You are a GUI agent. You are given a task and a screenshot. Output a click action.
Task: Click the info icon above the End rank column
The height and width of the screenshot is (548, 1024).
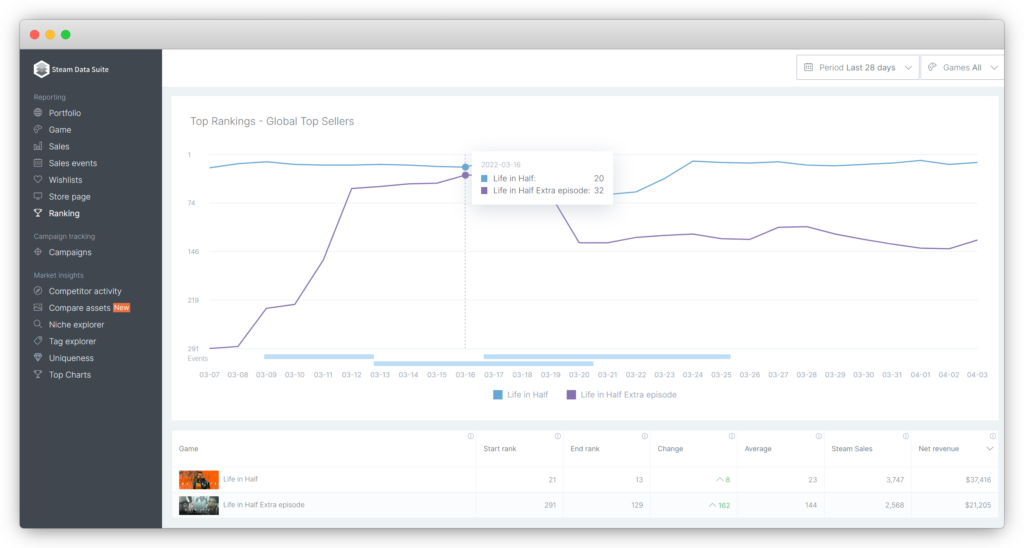point(645,436)
